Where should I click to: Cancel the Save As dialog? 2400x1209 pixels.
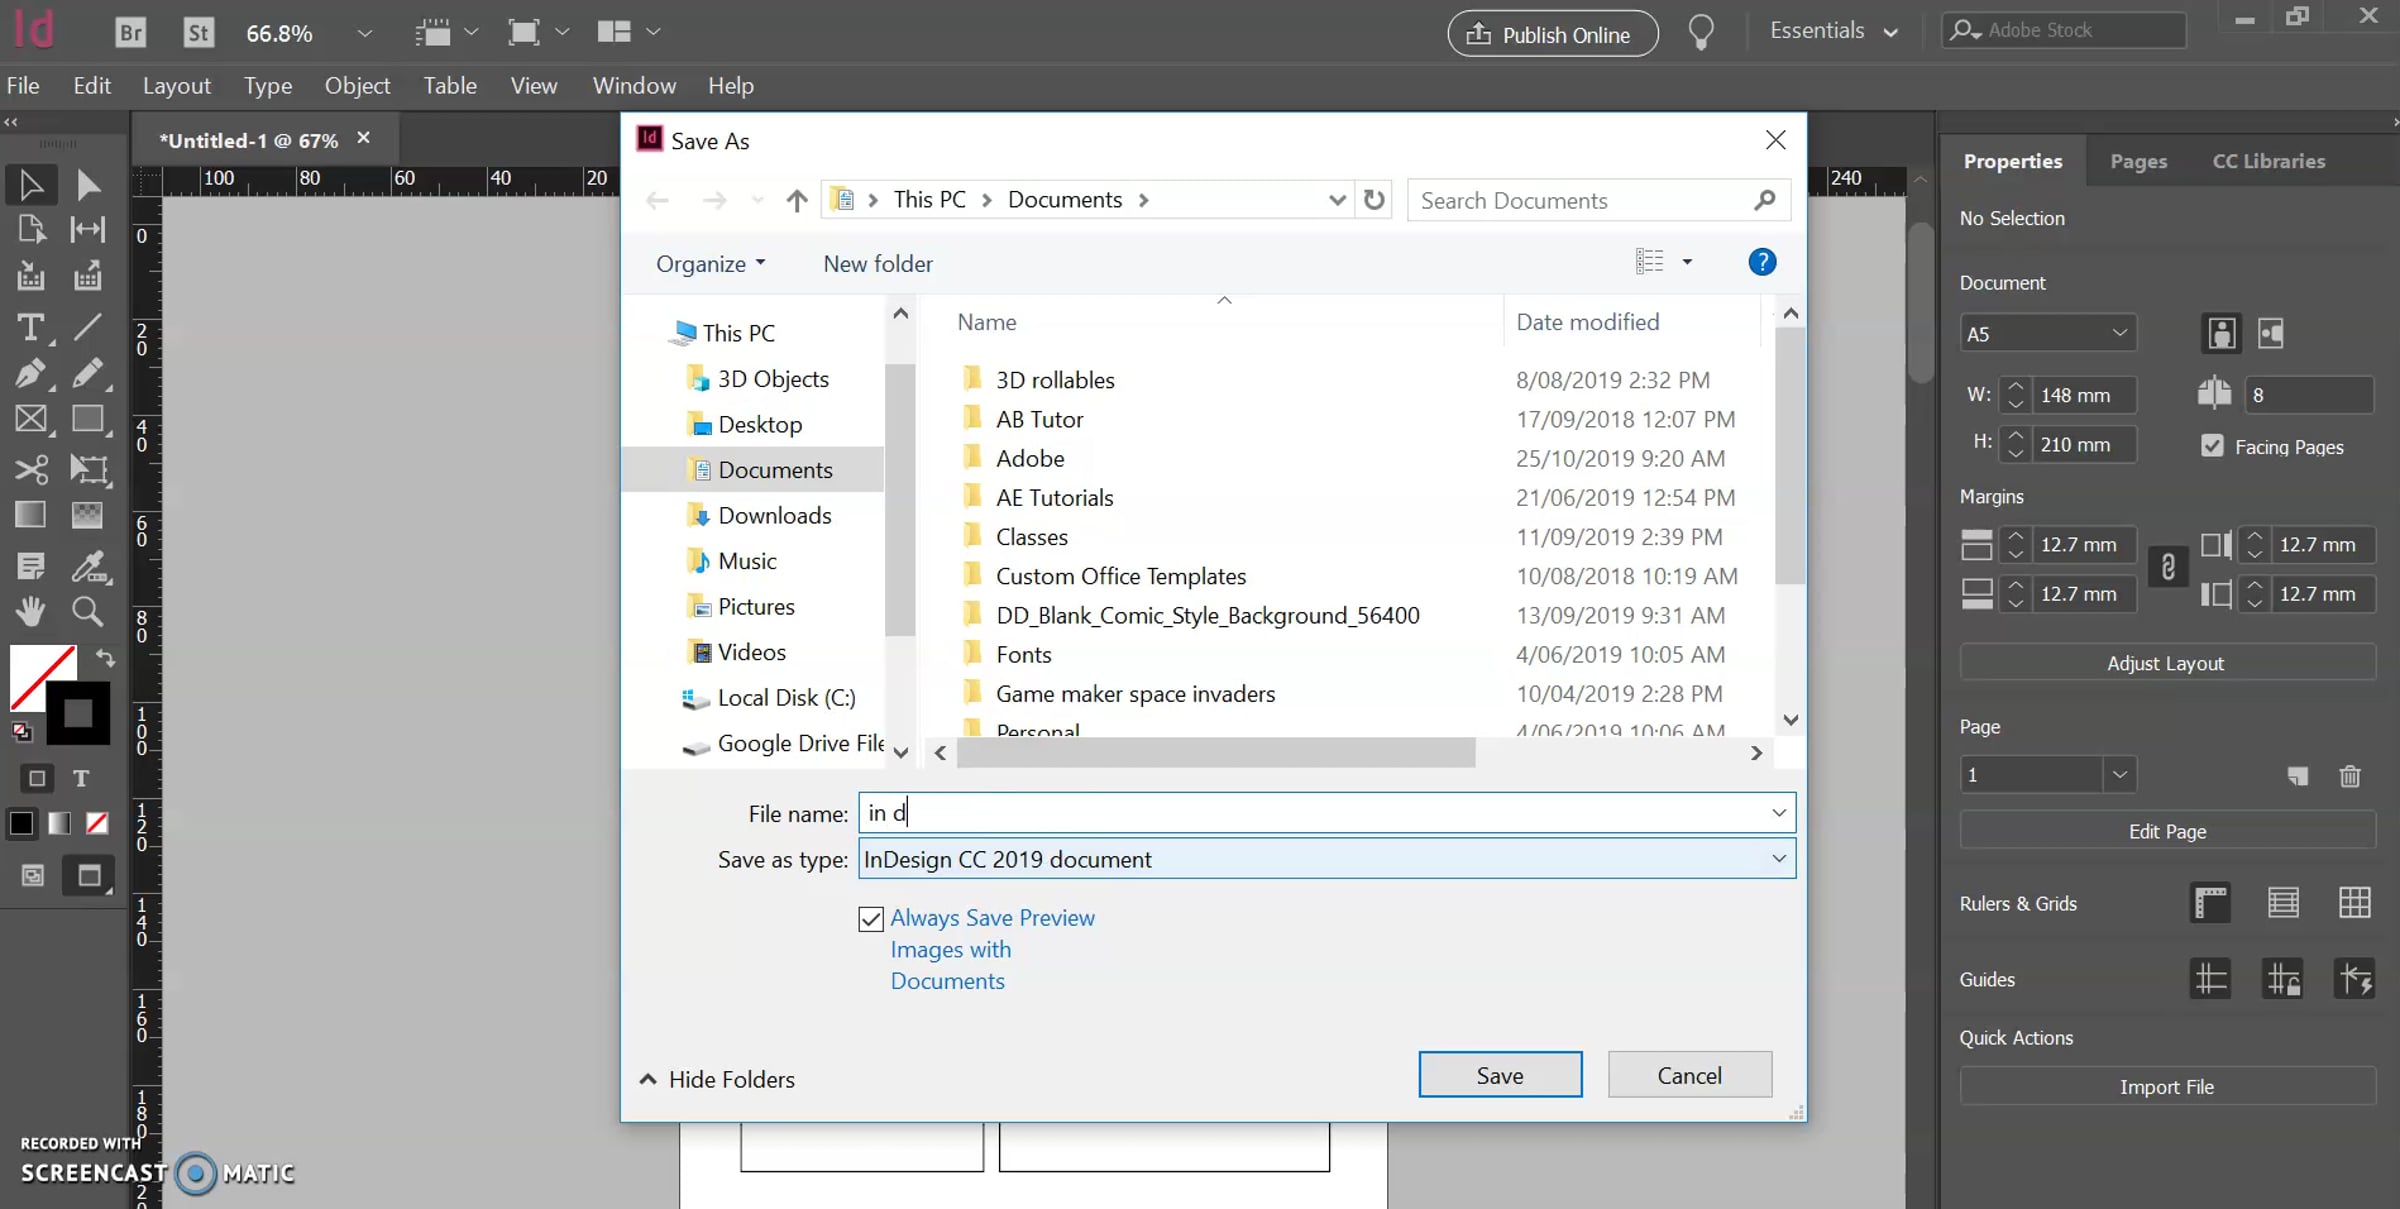tap(1690, 1075)
